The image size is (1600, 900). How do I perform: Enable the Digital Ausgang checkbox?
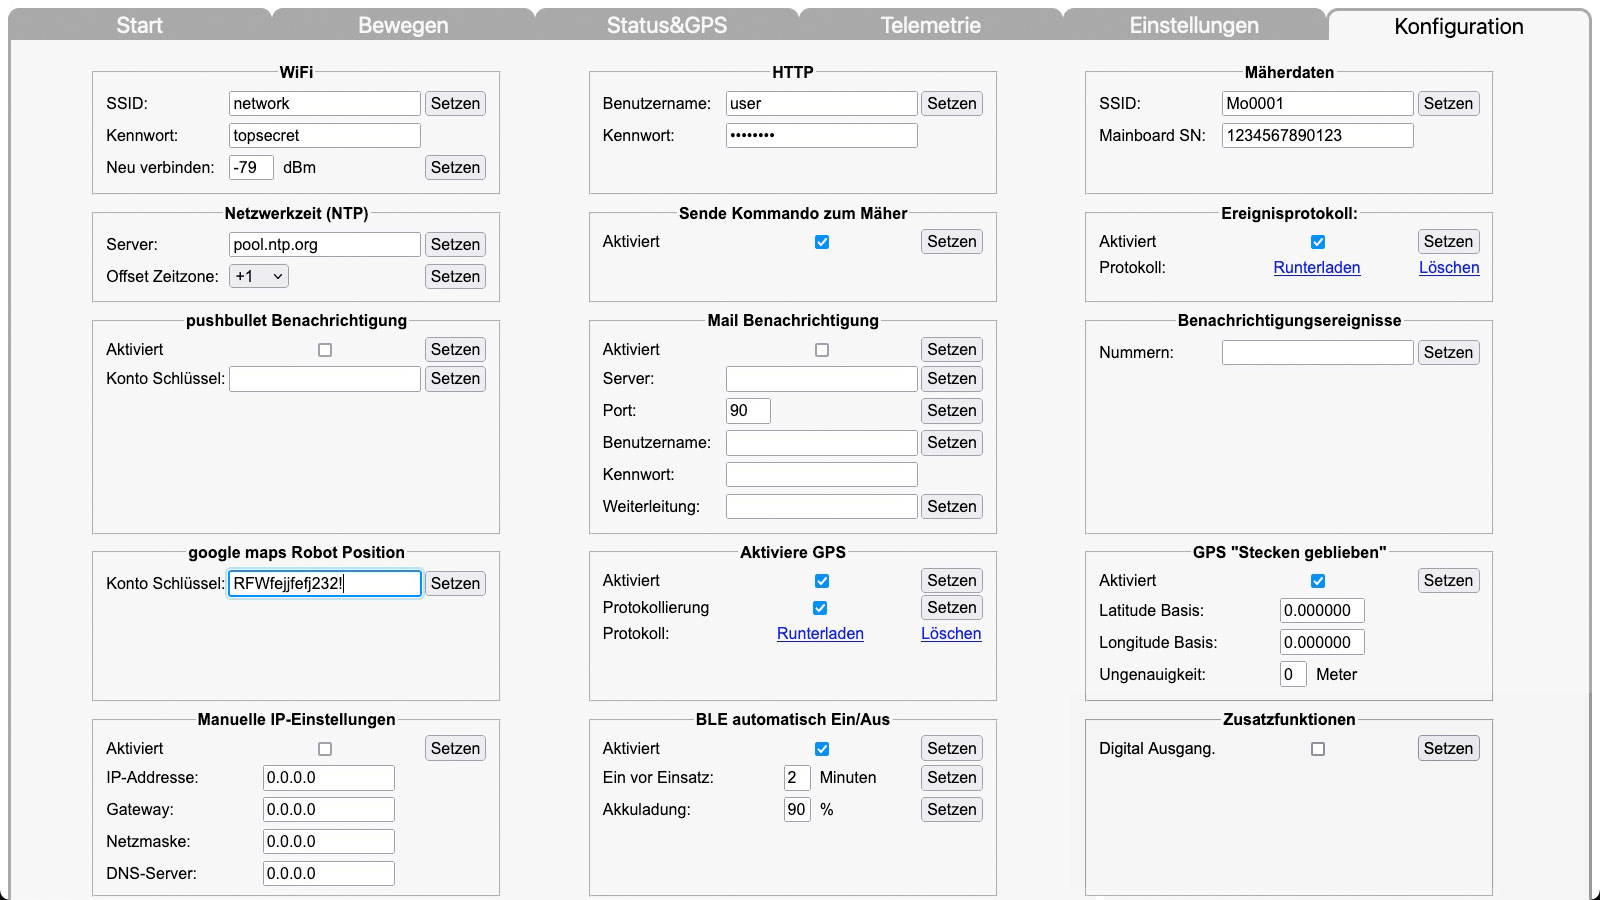(1318, 749)
